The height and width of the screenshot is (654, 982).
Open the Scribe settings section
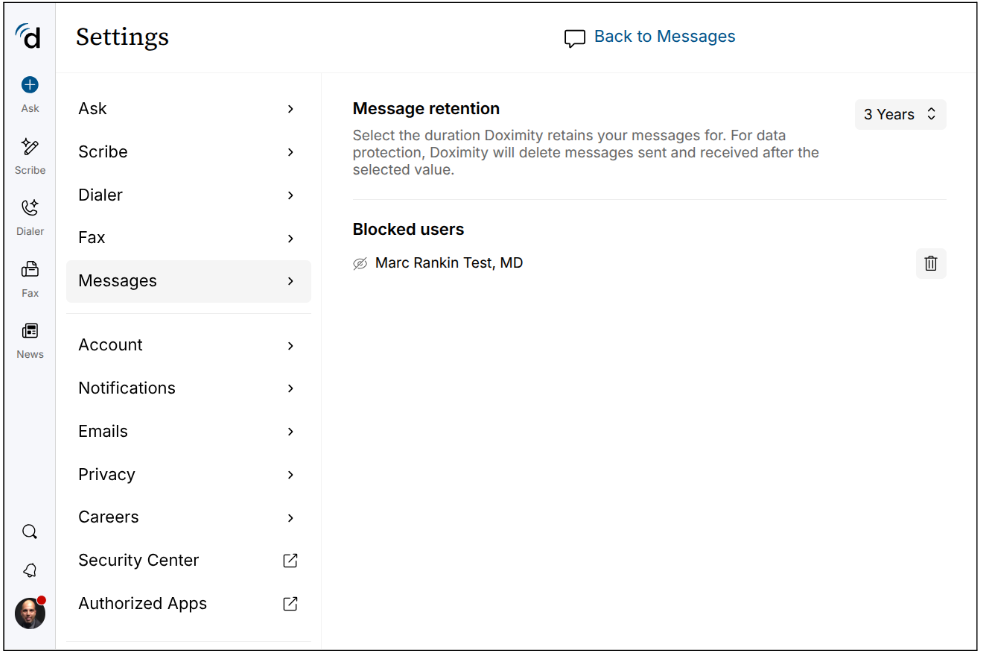(x=188, y=152)
